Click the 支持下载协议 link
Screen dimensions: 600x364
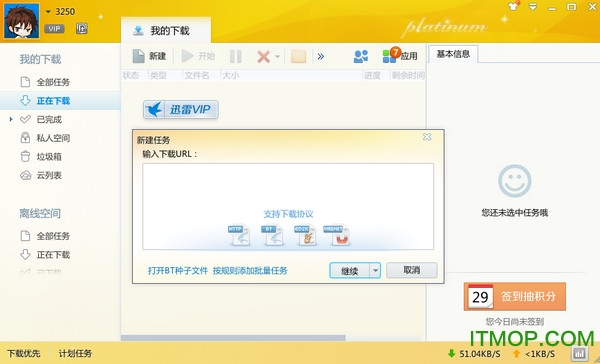tap(288, 214)
